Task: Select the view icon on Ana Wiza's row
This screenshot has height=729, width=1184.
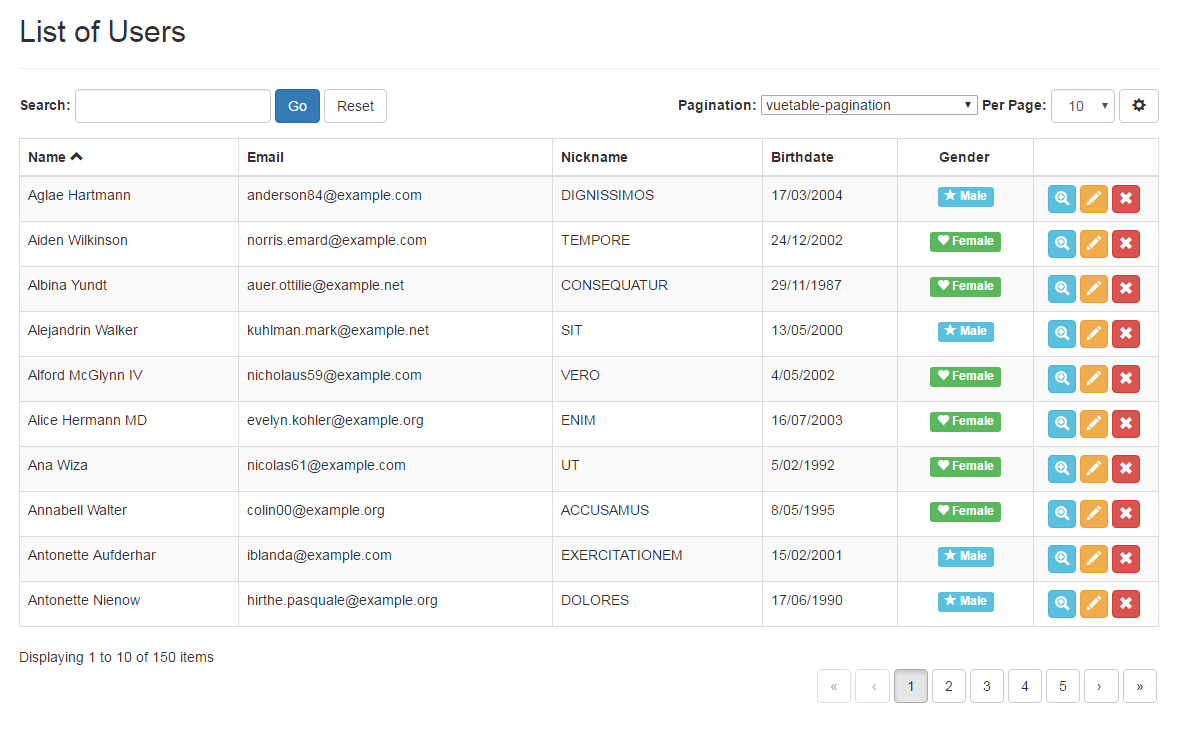Action: pos(1061,468)
